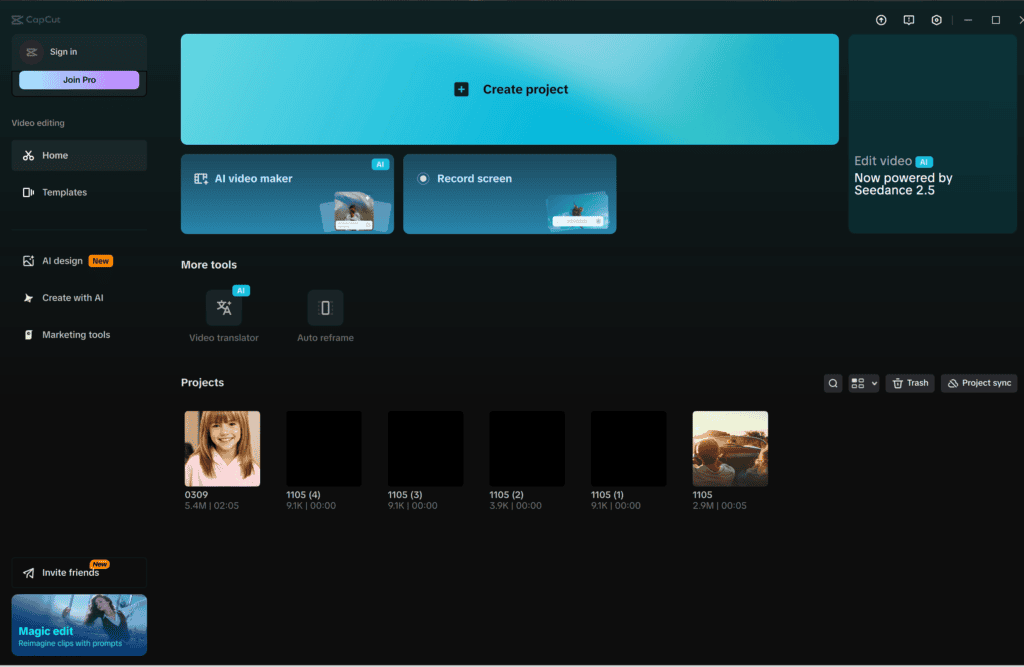Viewport: 1024px width, 667px height.
Task: Open the Edit video AI promo panel
Action: coord(932,133)
